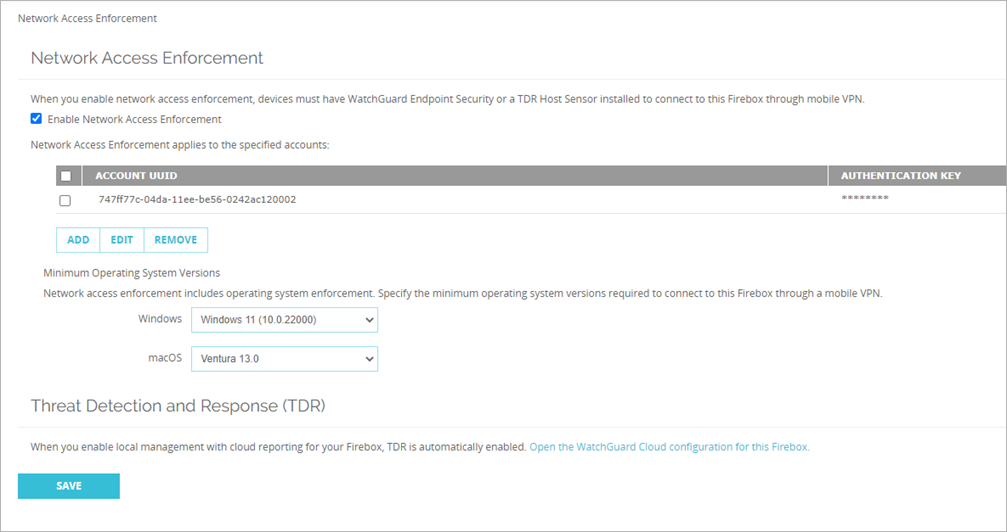The image size is (1007, 532).
Task: Click the Minimum Operating System Versions label
Action: (x=131, y=272)
